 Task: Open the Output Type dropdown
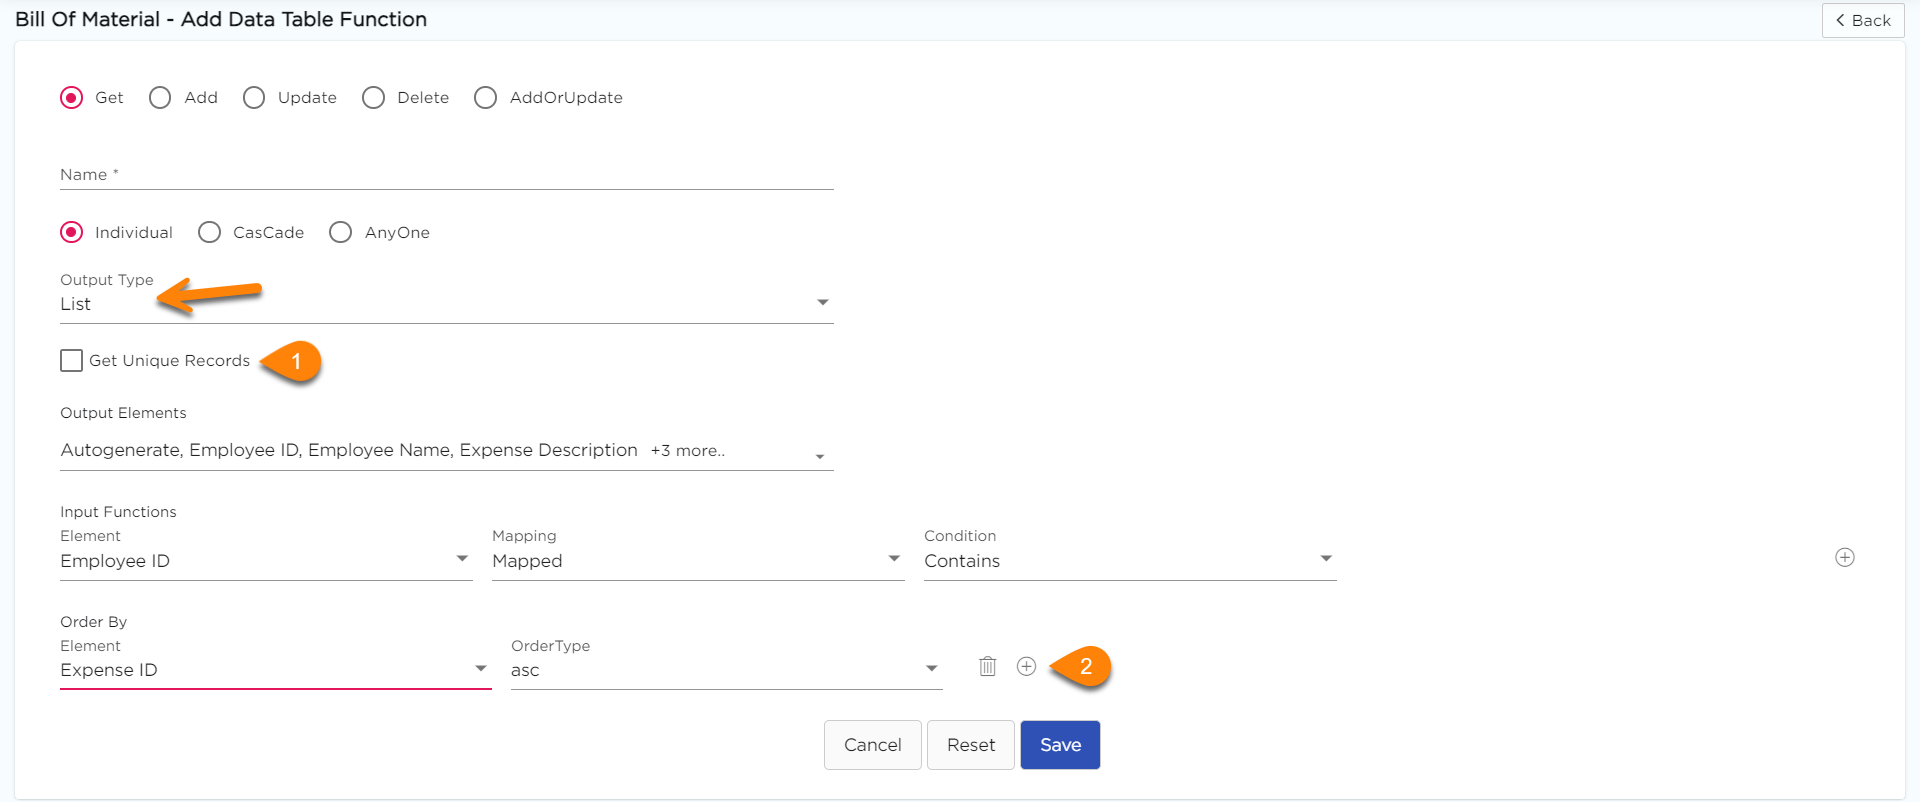coord(446,304)
